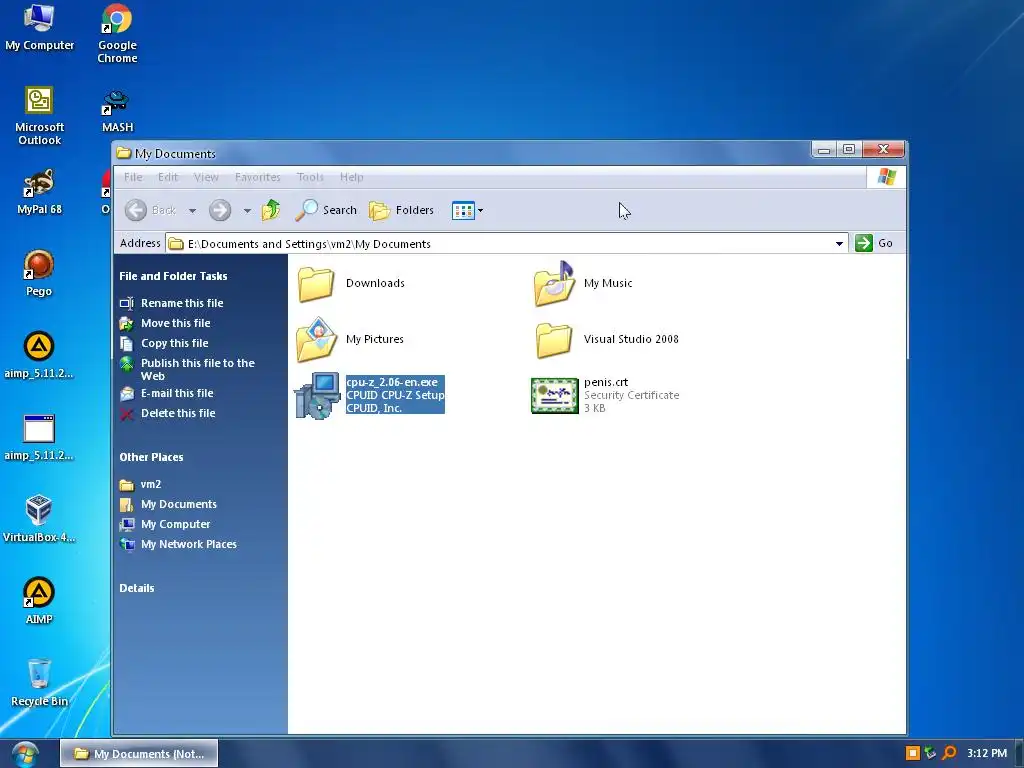Screen dimensions: 1024x768
Task: Select the Downloads folder
Action: tap(351, 283)
